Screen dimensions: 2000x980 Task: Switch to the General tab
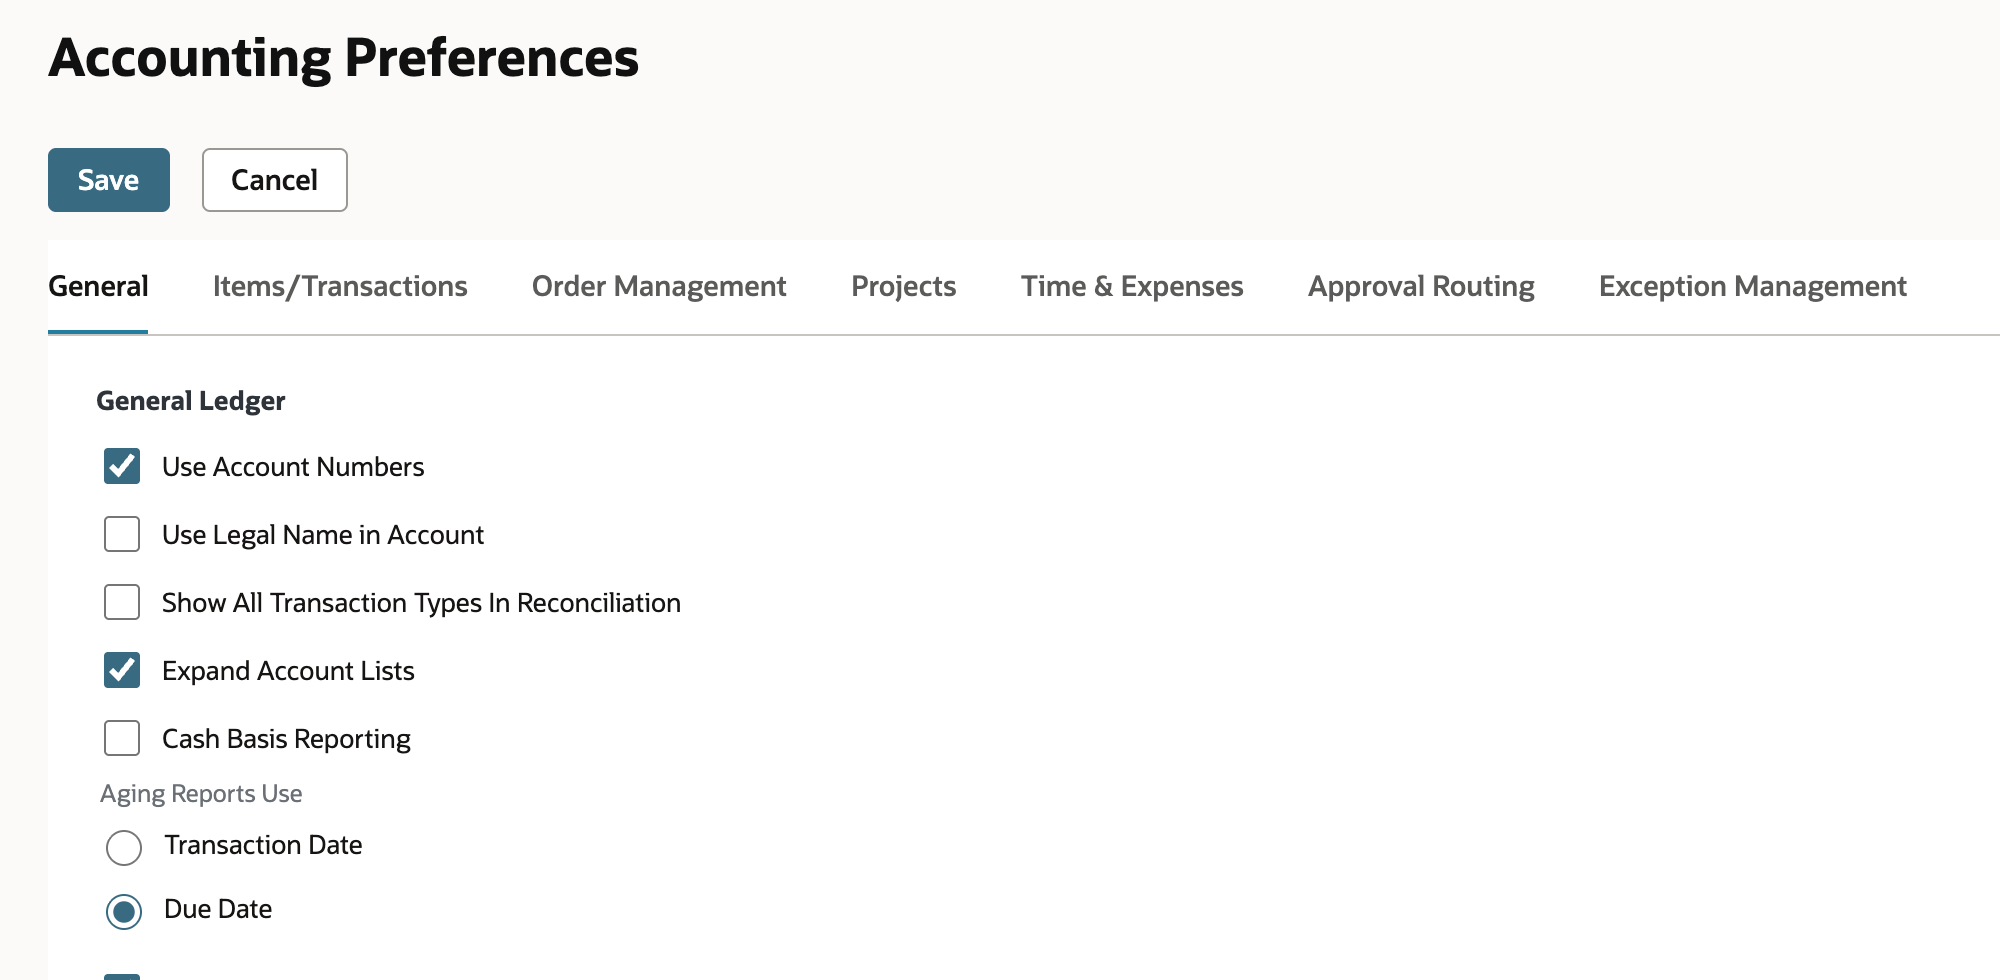(x=98, y=286)
